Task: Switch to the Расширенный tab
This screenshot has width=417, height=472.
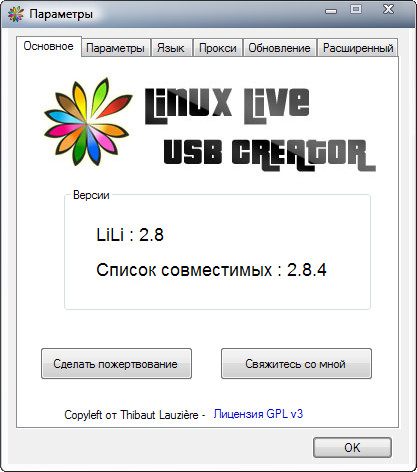Action: [x=358, y=48]
